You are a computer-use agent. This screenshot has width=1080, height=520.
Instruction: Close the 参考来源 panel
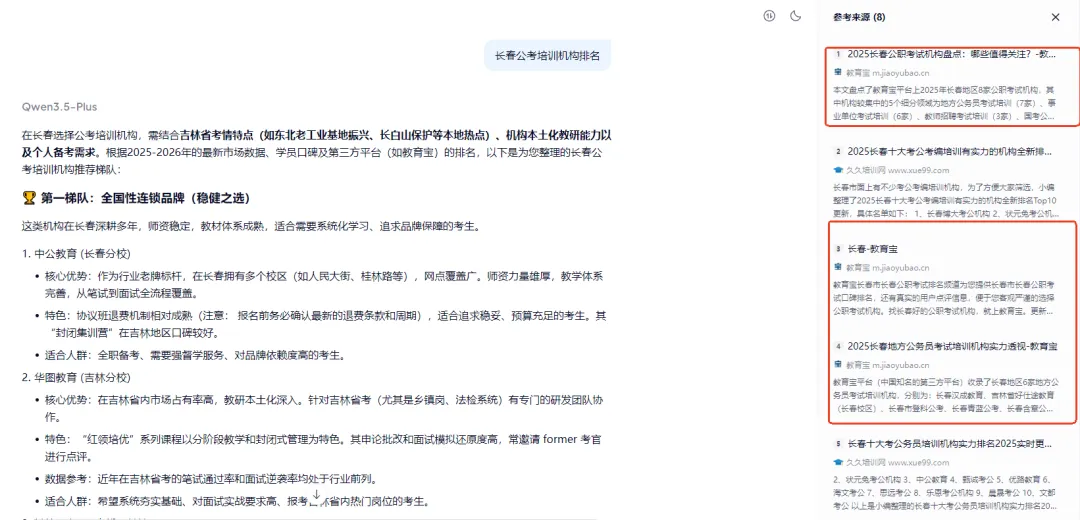click(1055, 17)
